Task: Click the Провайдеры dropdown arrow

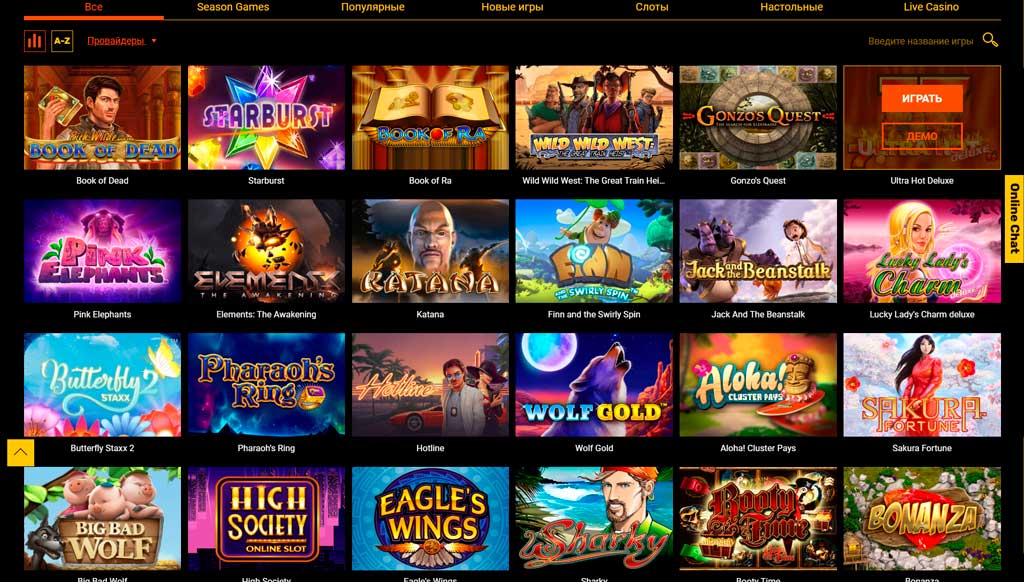Action: pos(154,41)
